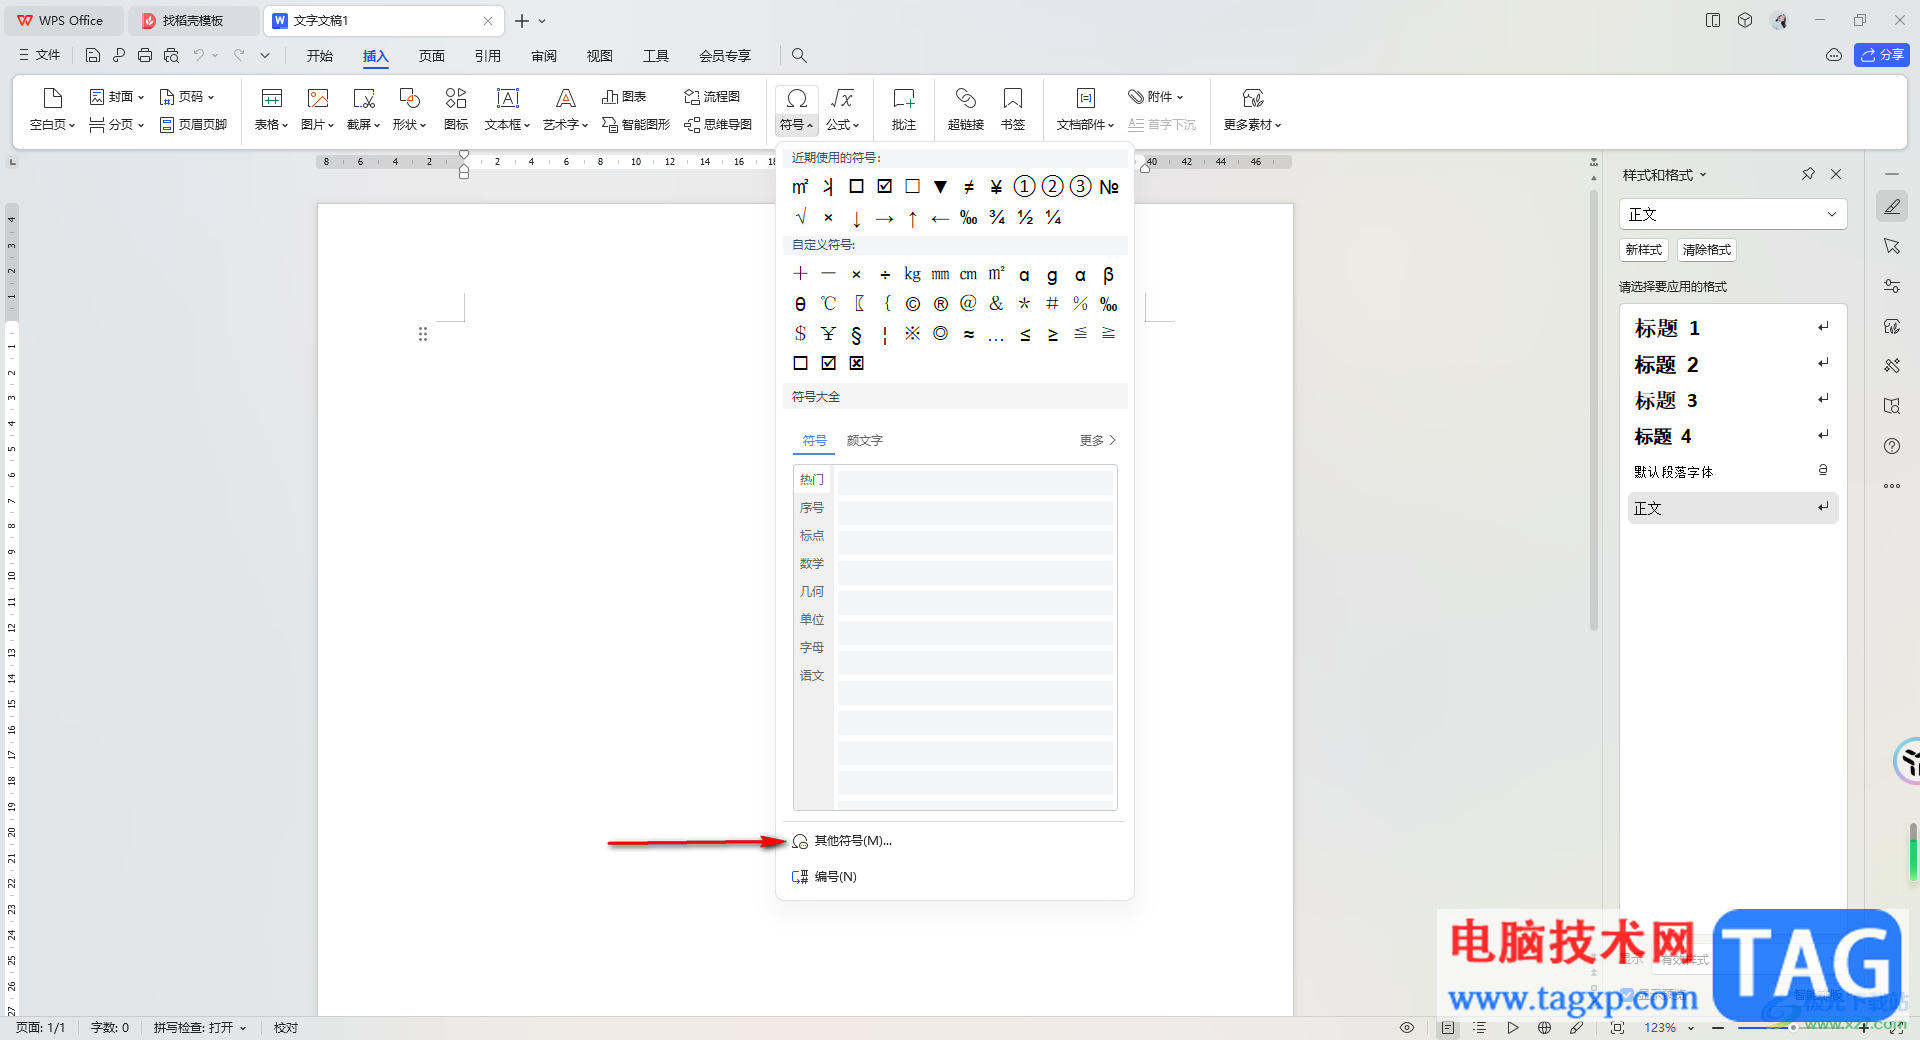Open the Table (表格) insert tool
The width and height of the screenshot is (1920, 1040).
271,110
